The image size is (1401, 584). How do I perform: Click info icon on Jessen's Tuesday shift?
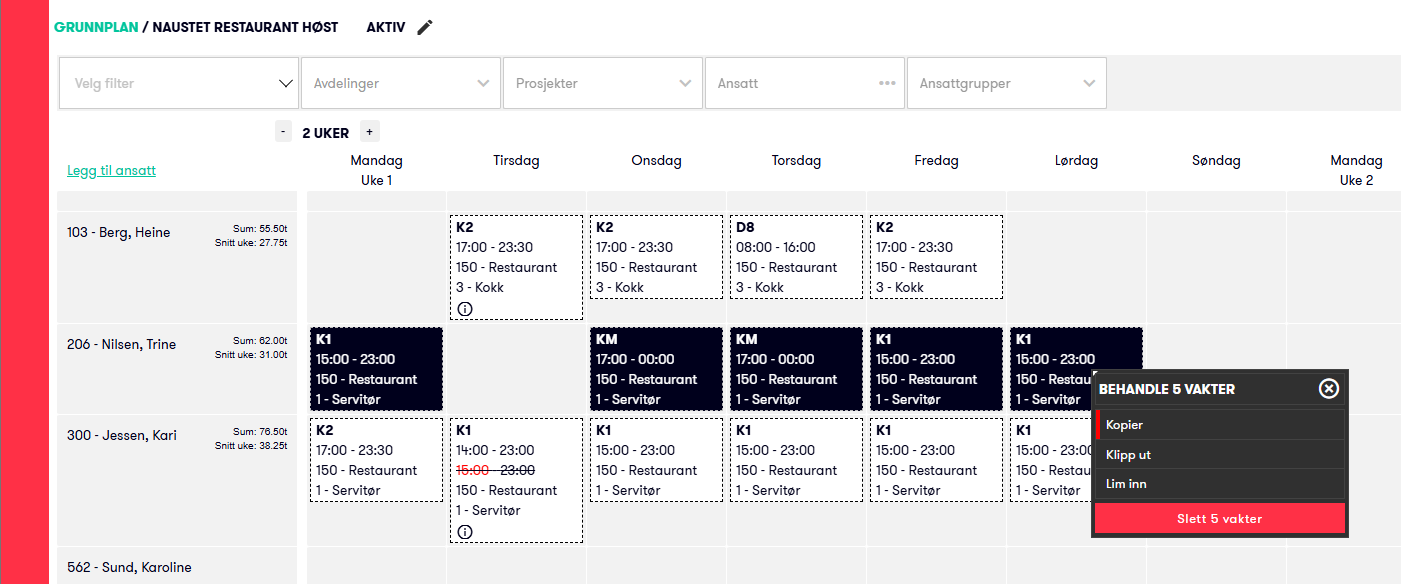tap(465, 532)
